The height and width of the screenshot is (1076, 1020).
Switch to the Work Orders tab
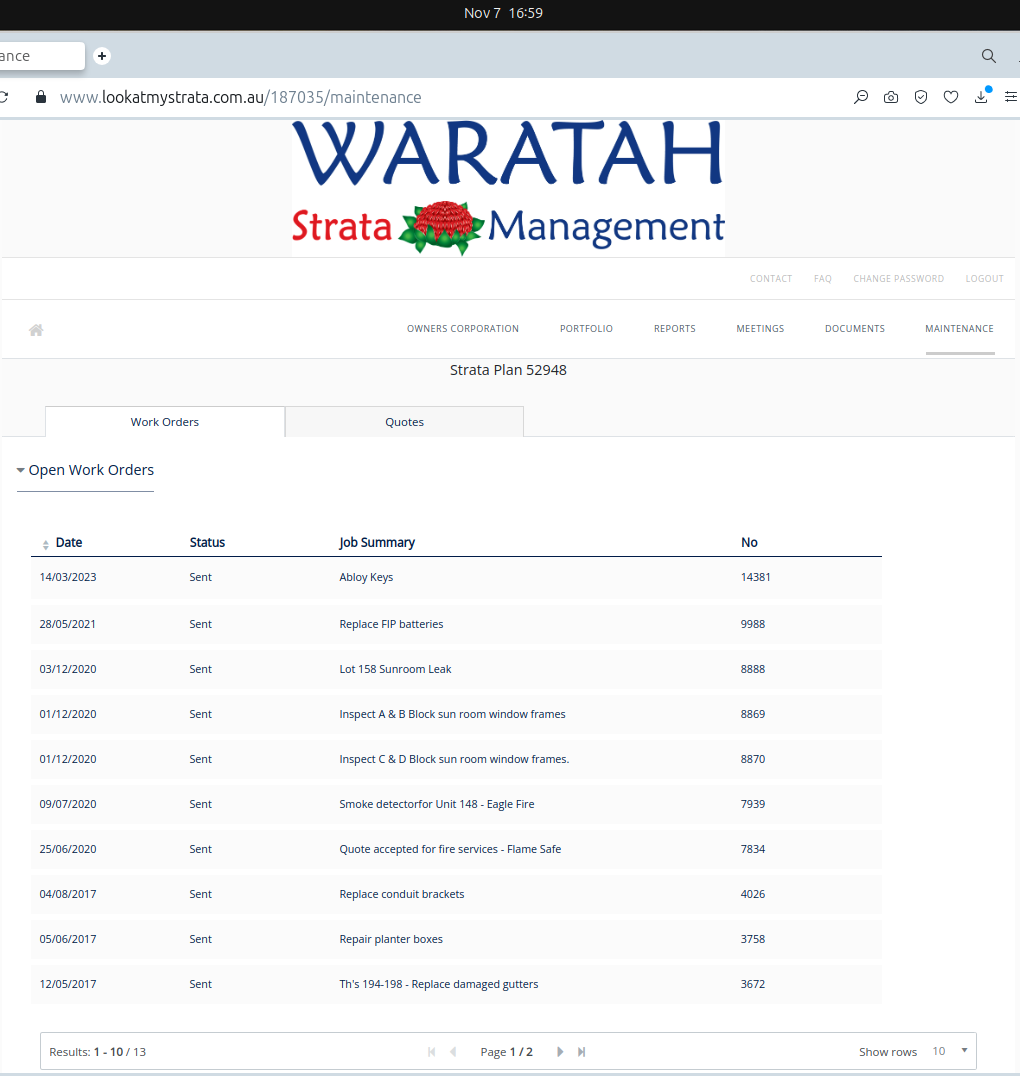tap(165, 422)
